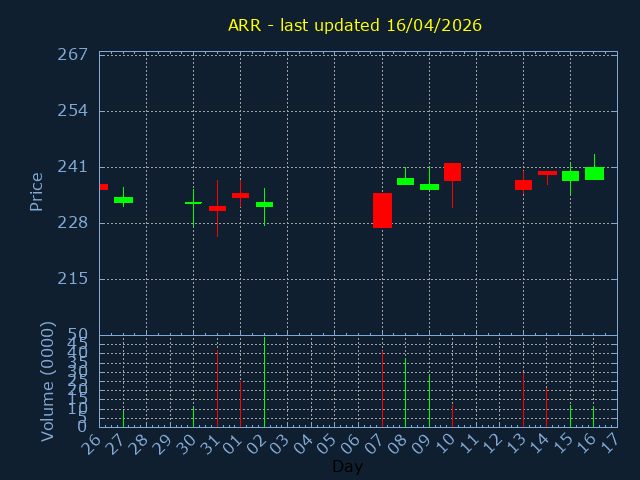The image size is (640, 480).
Task: Click the green candlestick on day 27
Action: click(x=123, y=200)
